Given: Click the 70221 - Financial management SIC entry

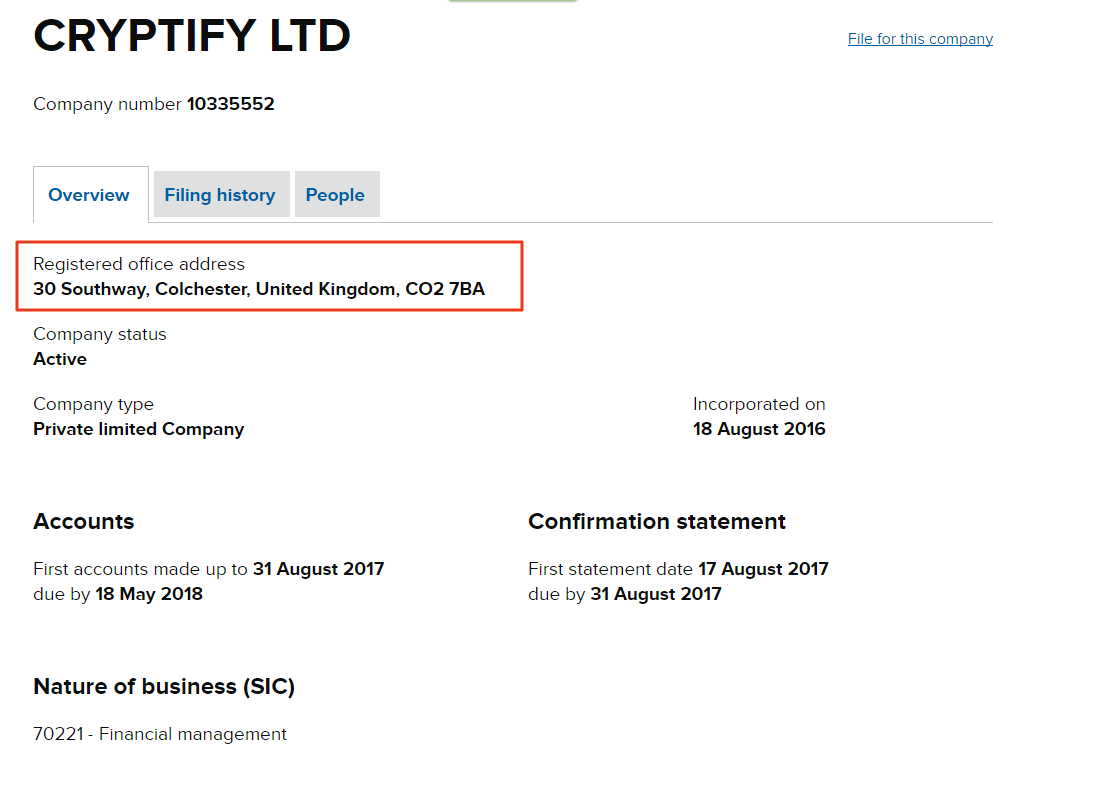Looking at the screenshot, I should 160,734.
